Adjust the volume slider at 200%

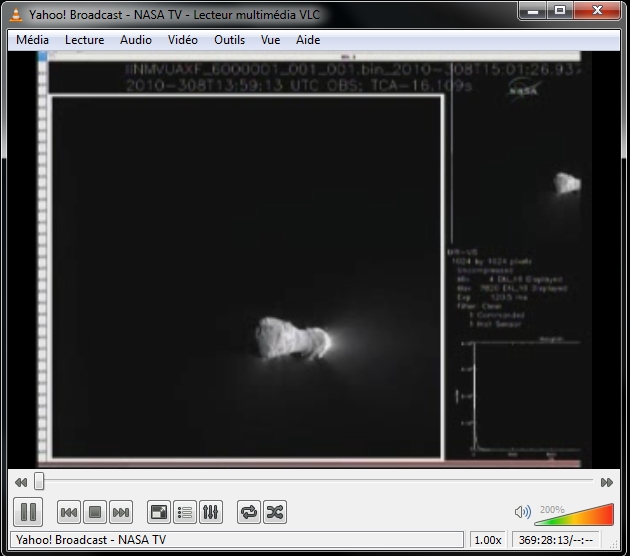coord(574,514)
